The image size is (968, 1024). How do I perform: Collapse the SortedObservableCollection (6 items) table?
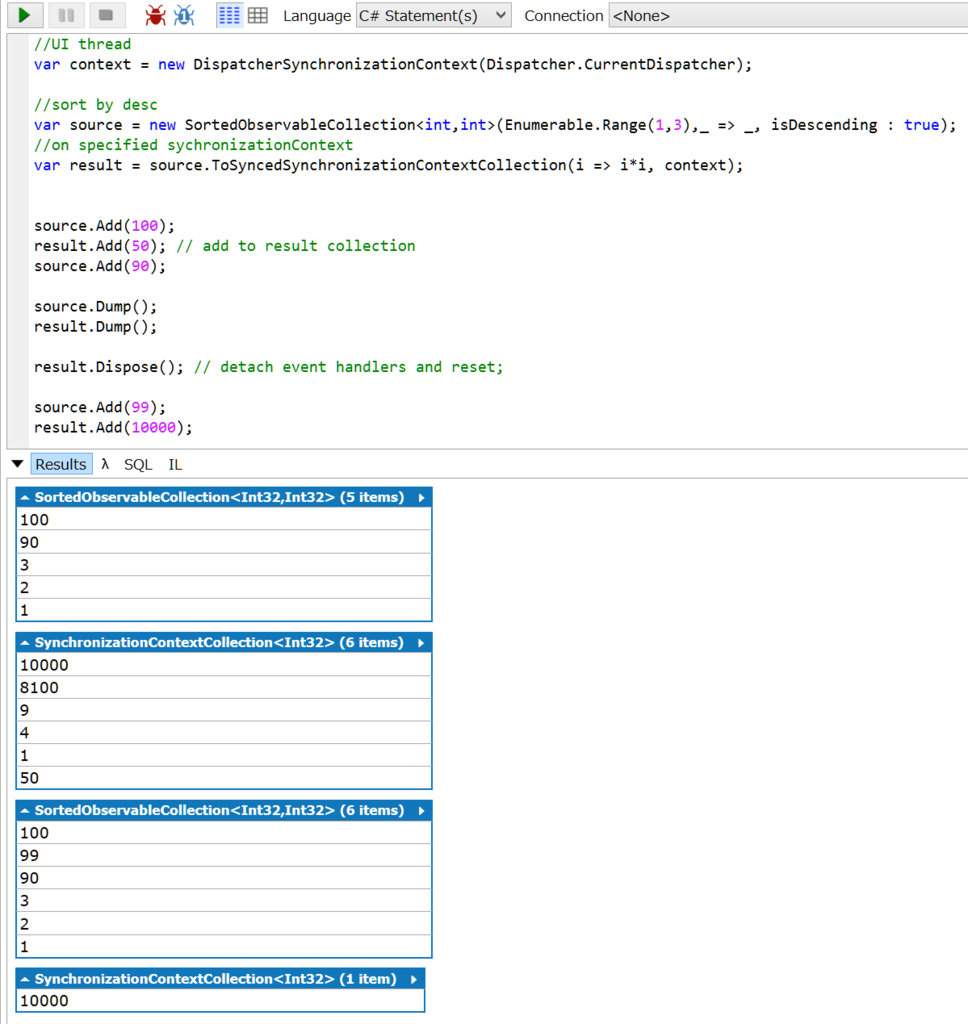pos(25,811)
